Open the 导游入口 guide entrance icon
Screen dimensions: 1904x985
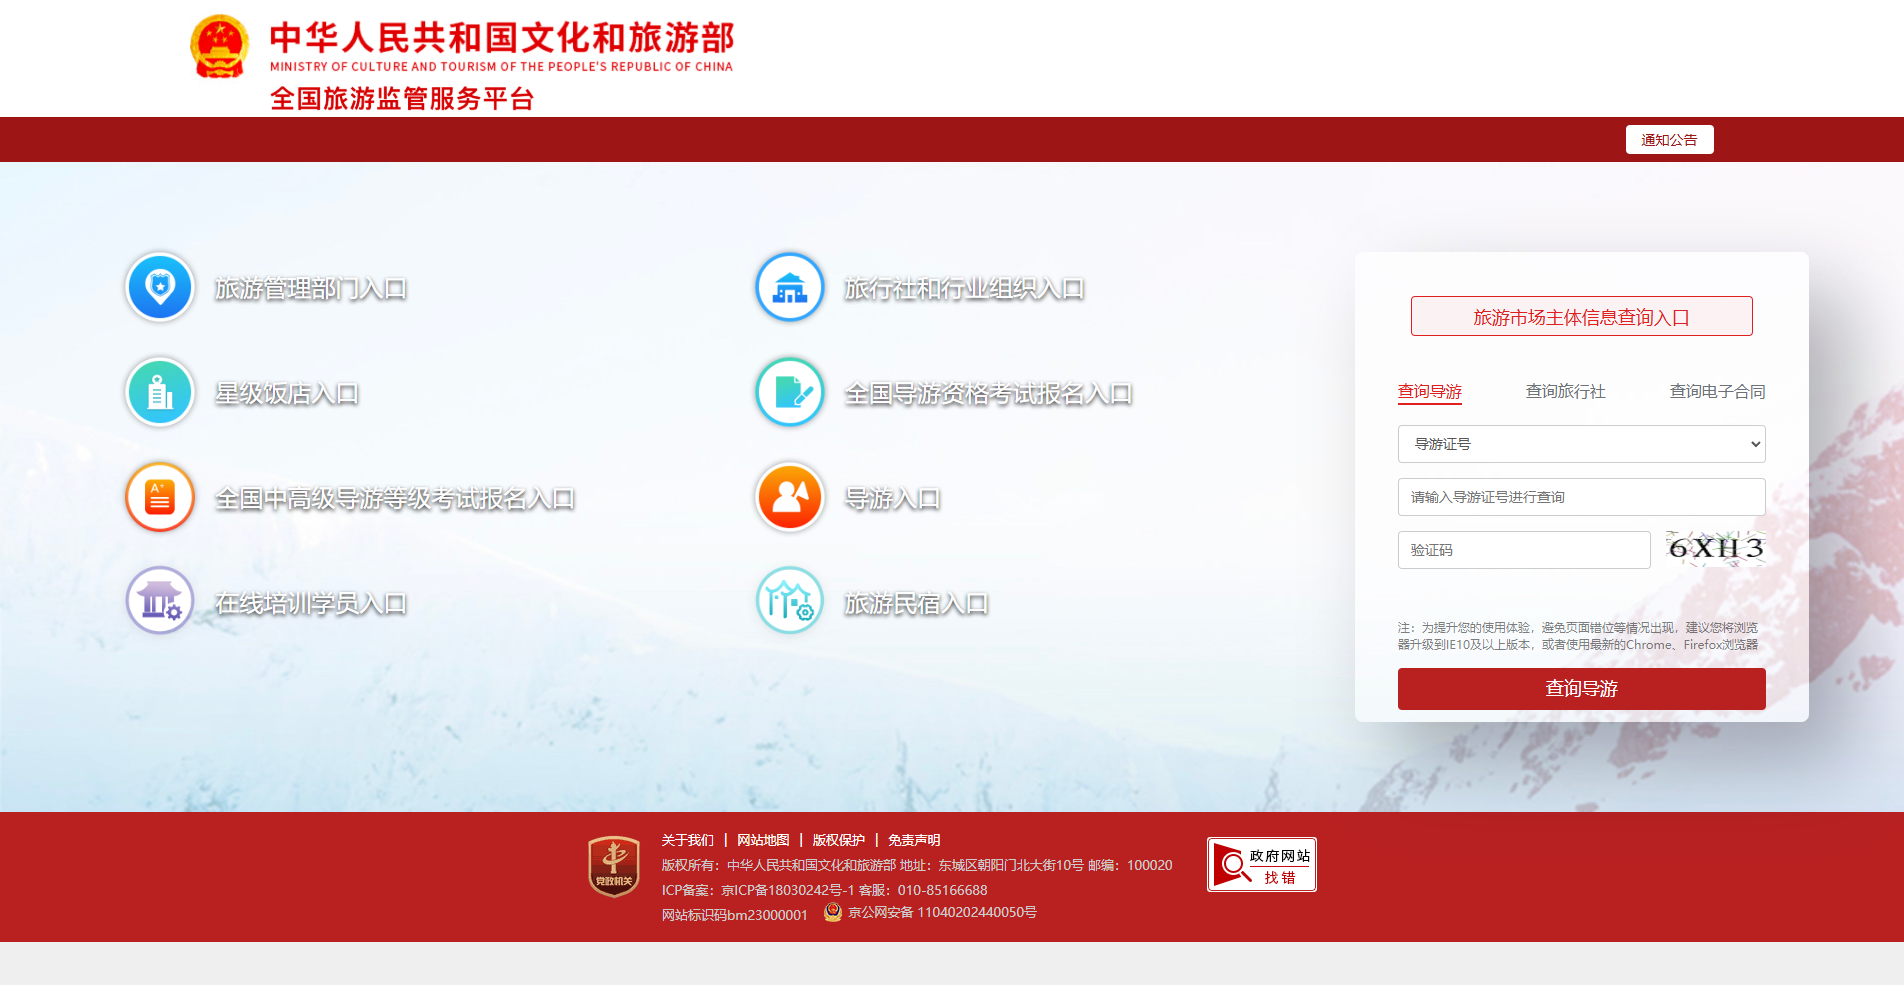[x=789, y=497]
